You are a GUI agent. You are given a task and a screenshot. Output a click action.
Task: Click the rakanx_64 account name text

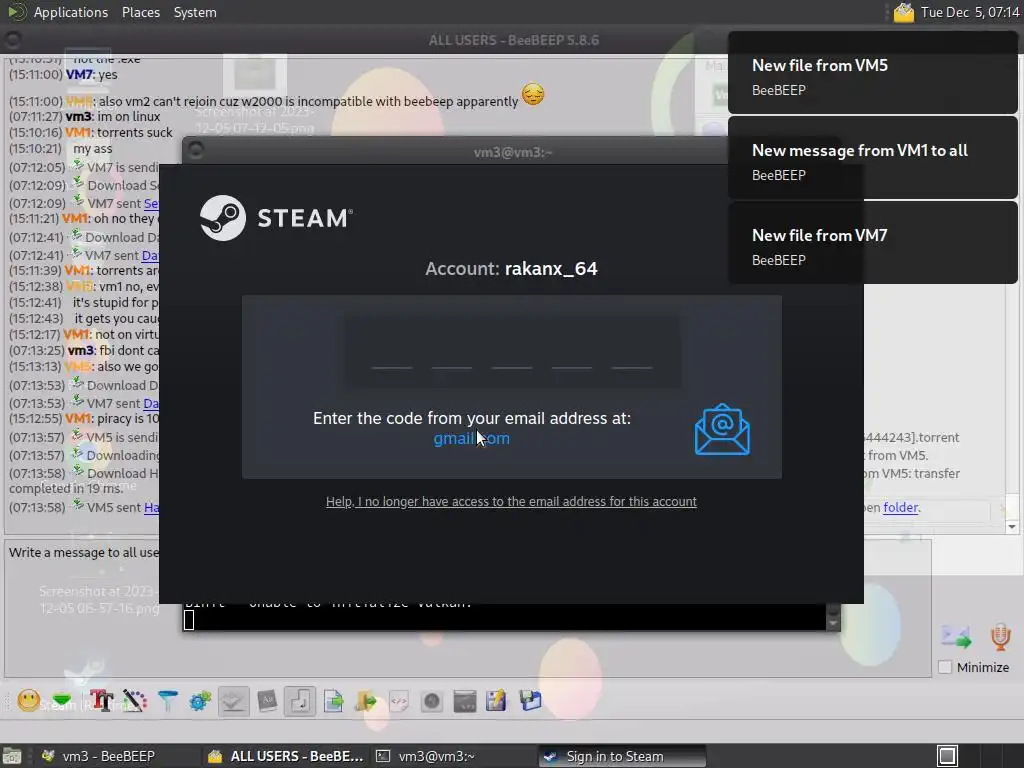pyautogui.click(x=551, y=268)
